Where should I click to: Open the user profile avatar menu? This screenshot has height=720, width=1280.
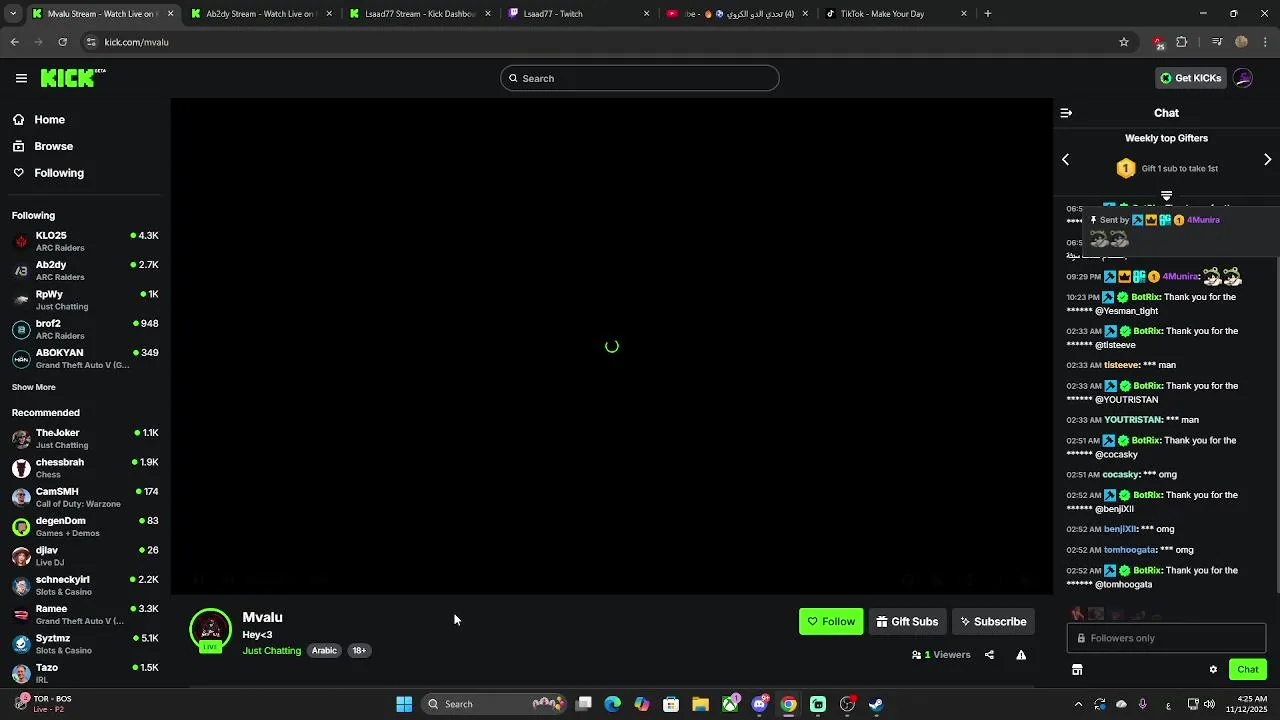(x=1243, y=78)
